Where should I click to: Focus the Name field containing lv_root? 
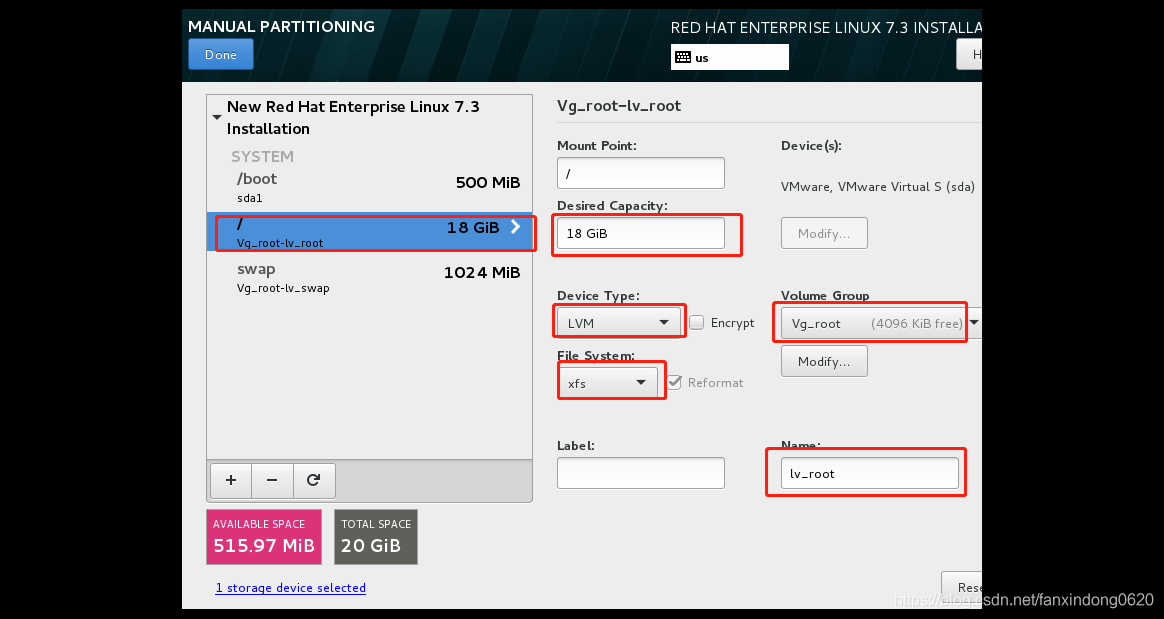[869, 473]
